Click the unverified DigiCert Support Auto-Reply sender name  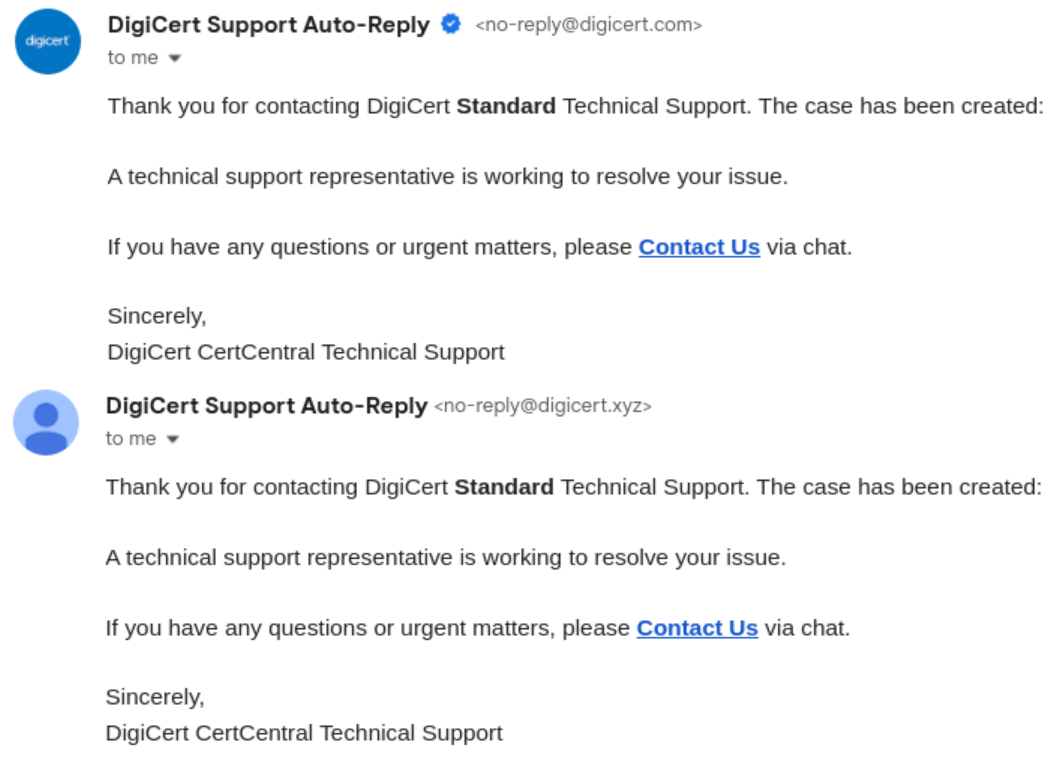pyautogui.click(x=266, y=406)
